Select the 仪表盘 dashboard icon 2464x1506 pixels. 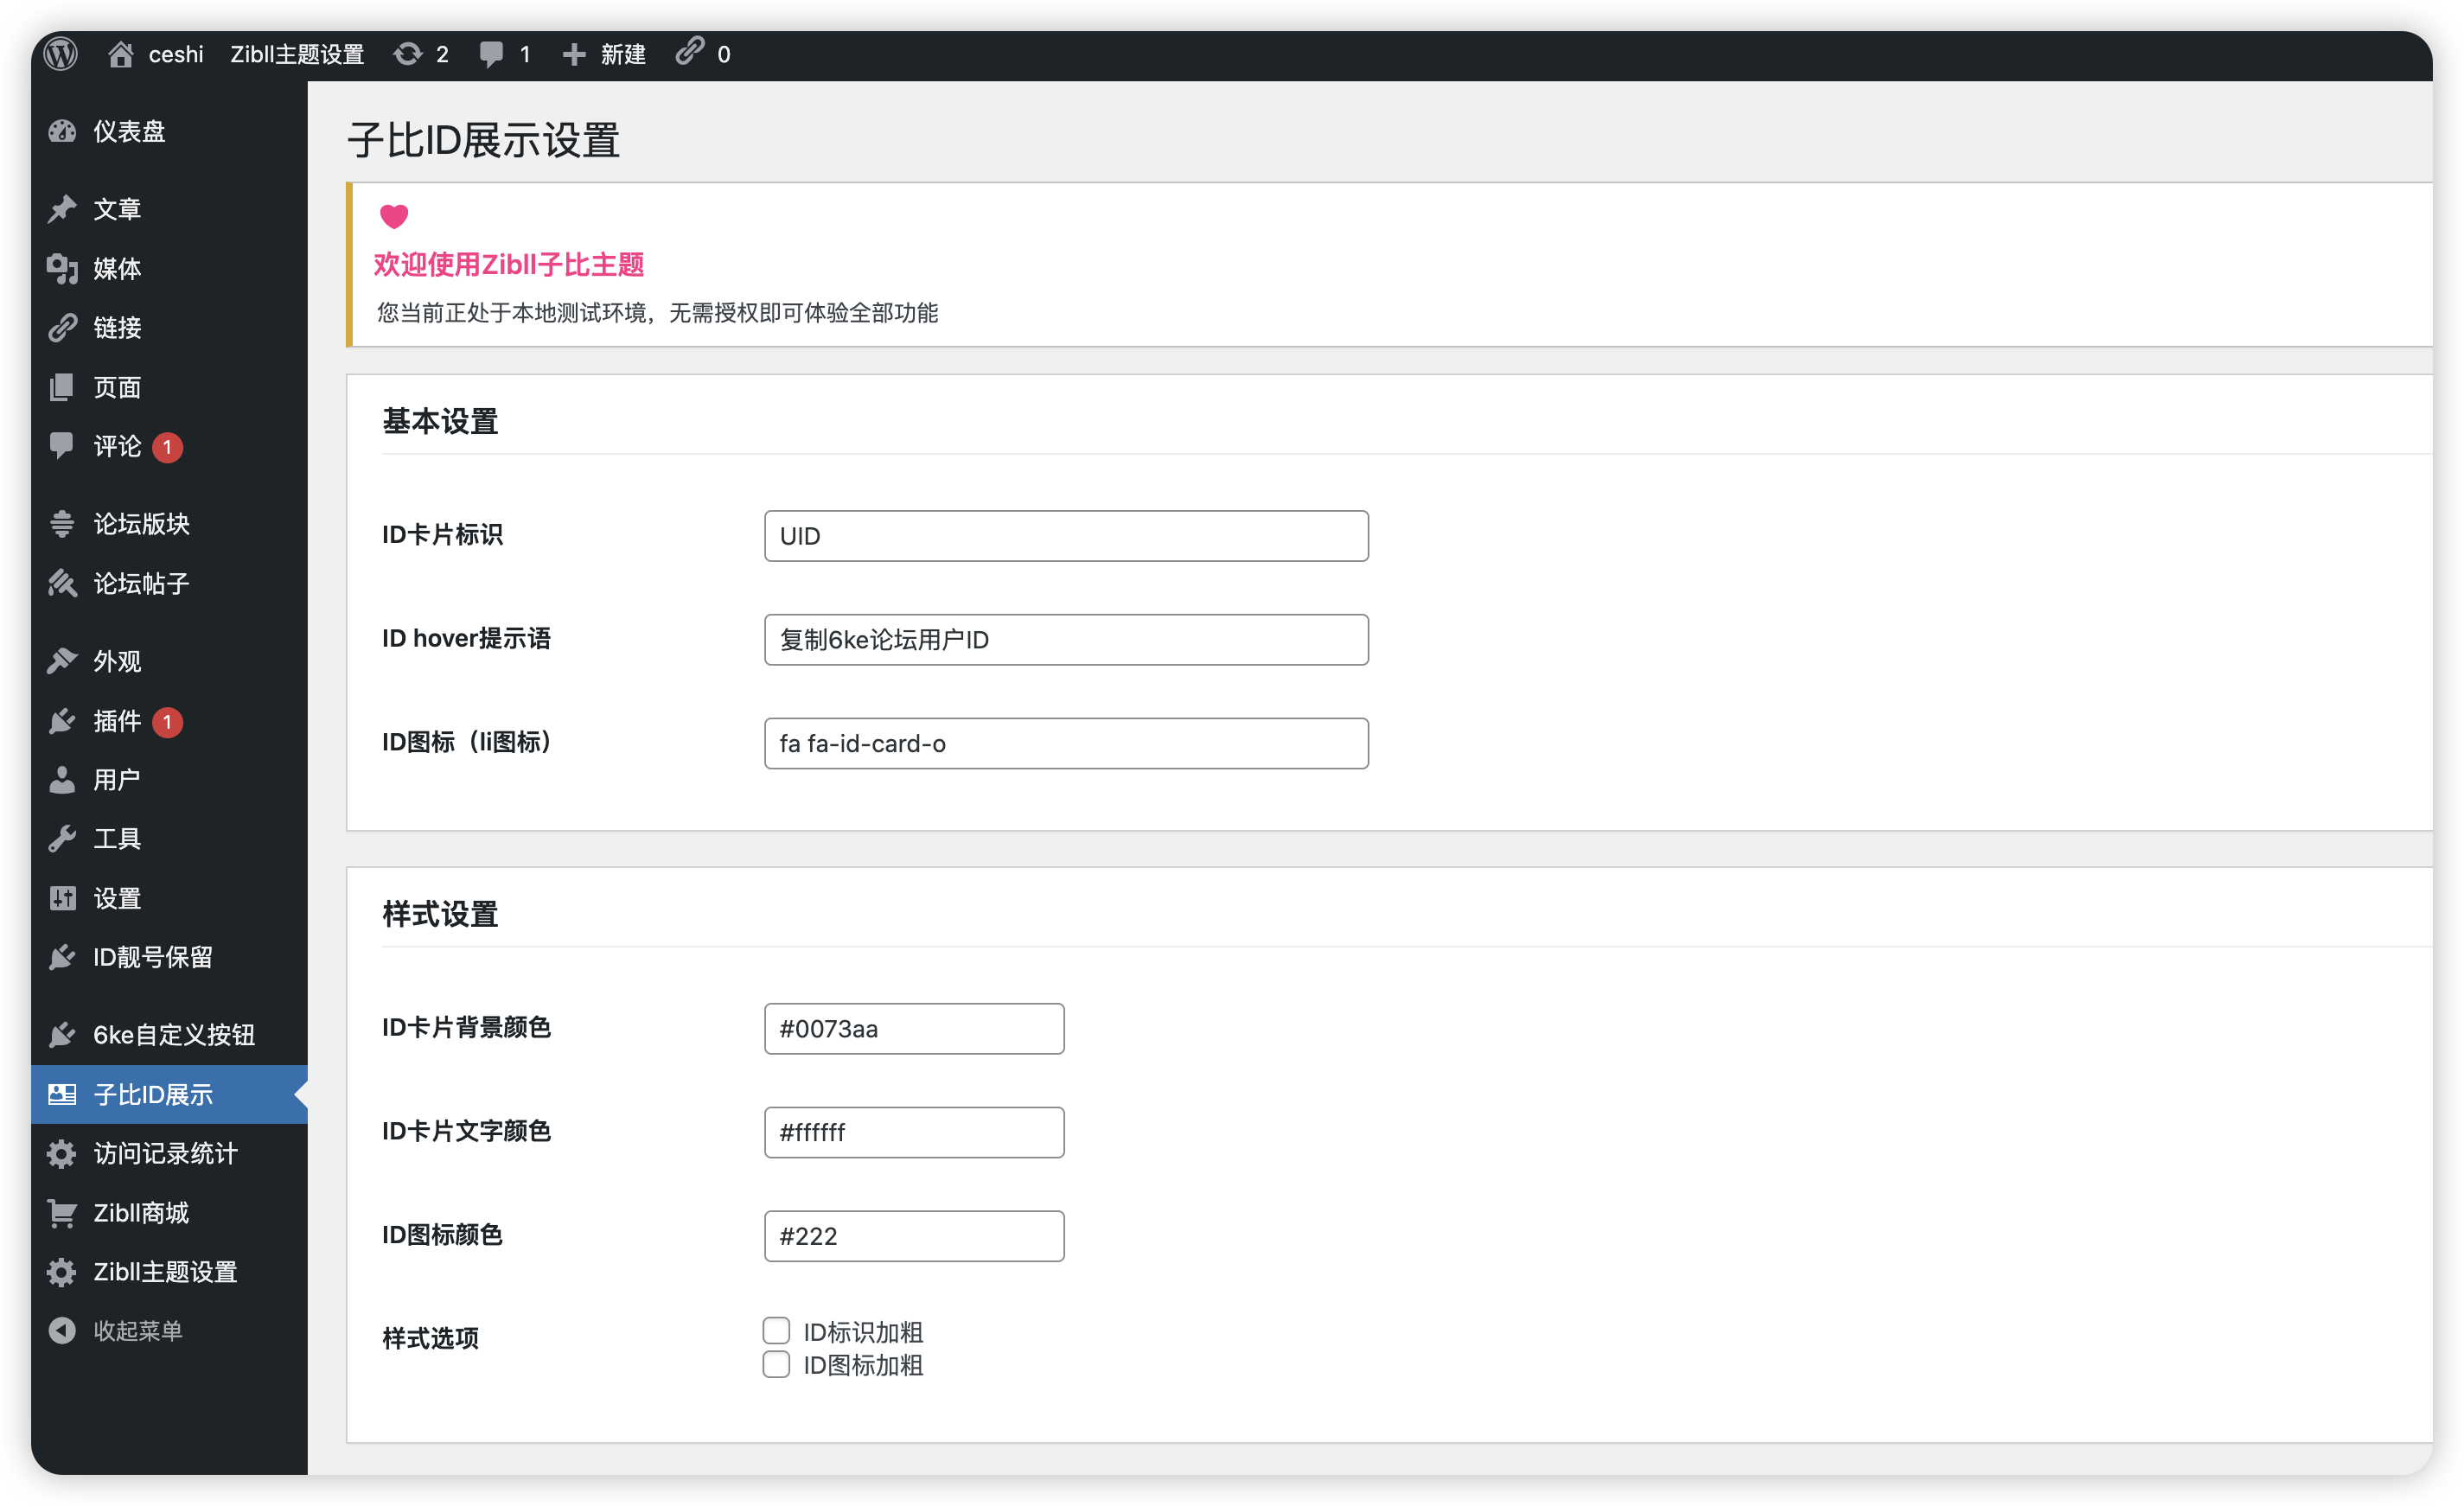tap(62, 130)
